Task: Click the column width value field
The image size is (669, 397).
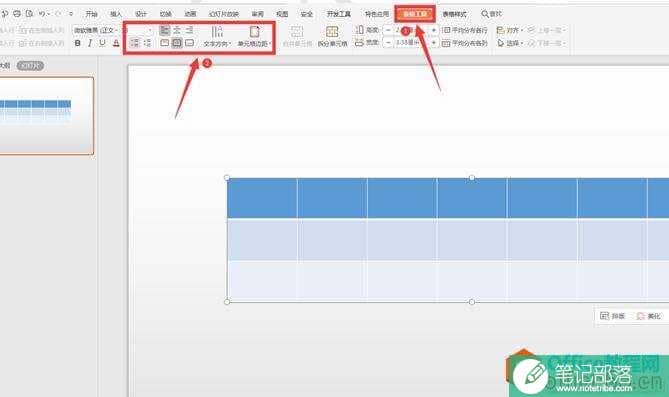Action: tap(410, 43)
